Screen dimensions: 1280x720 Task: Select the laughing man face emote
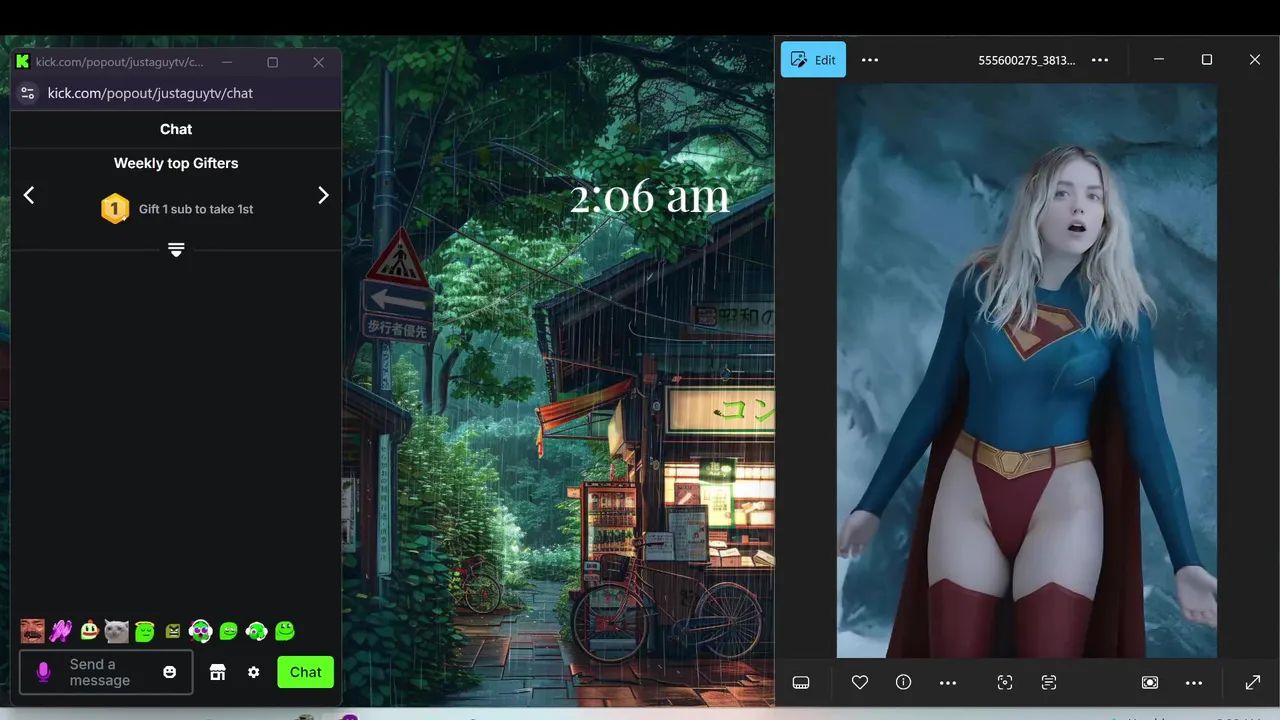pos(33,631)
